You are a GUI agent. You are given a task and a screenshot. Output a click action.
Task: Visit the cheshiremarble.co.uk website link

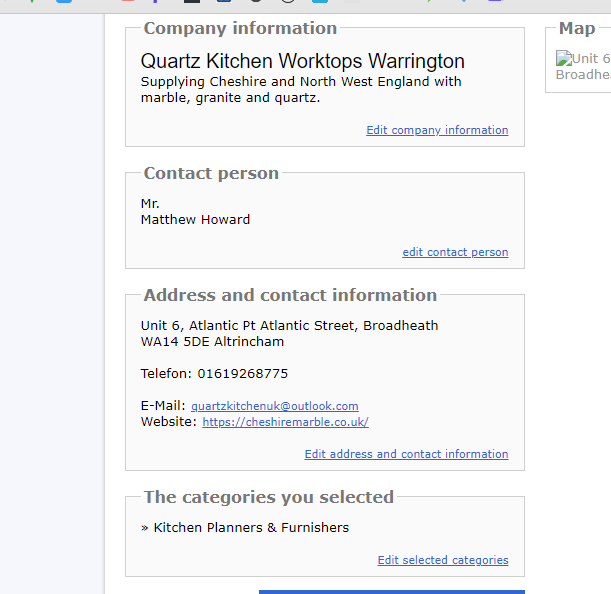[x=285, y=422]
